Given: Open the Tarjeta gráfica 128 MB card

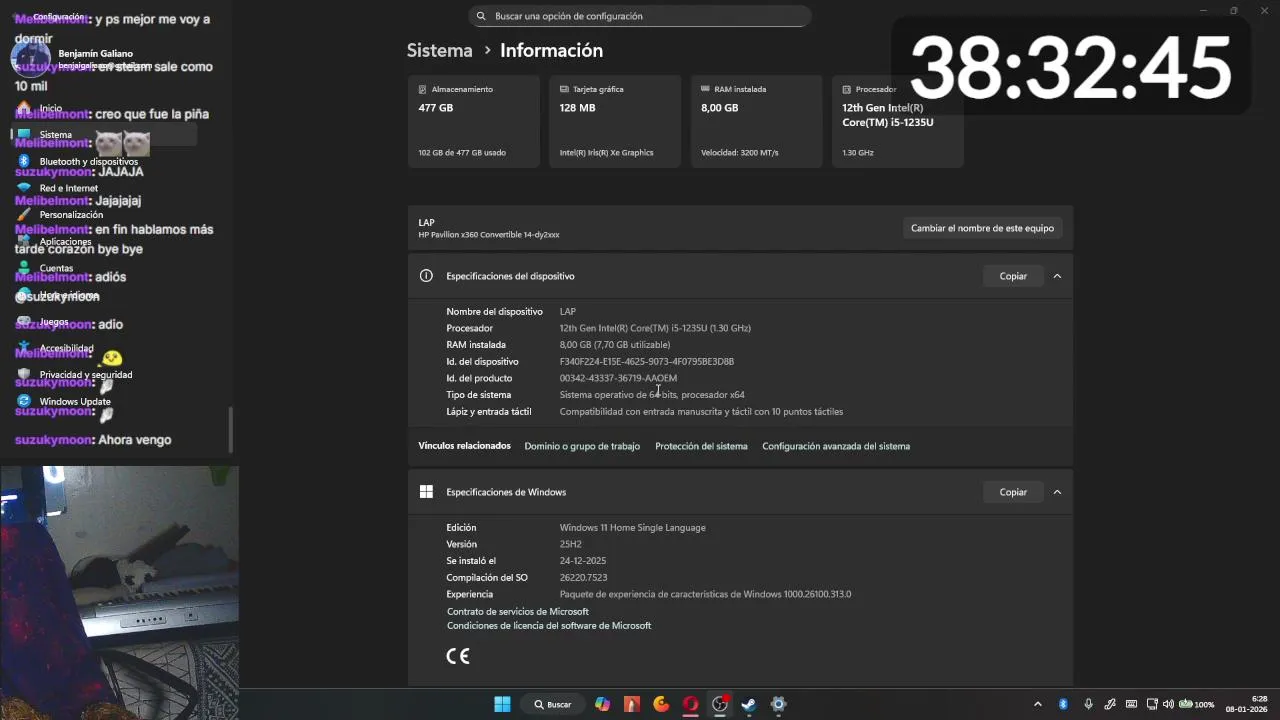Looking at the screenshot, I should click(615, 121).
